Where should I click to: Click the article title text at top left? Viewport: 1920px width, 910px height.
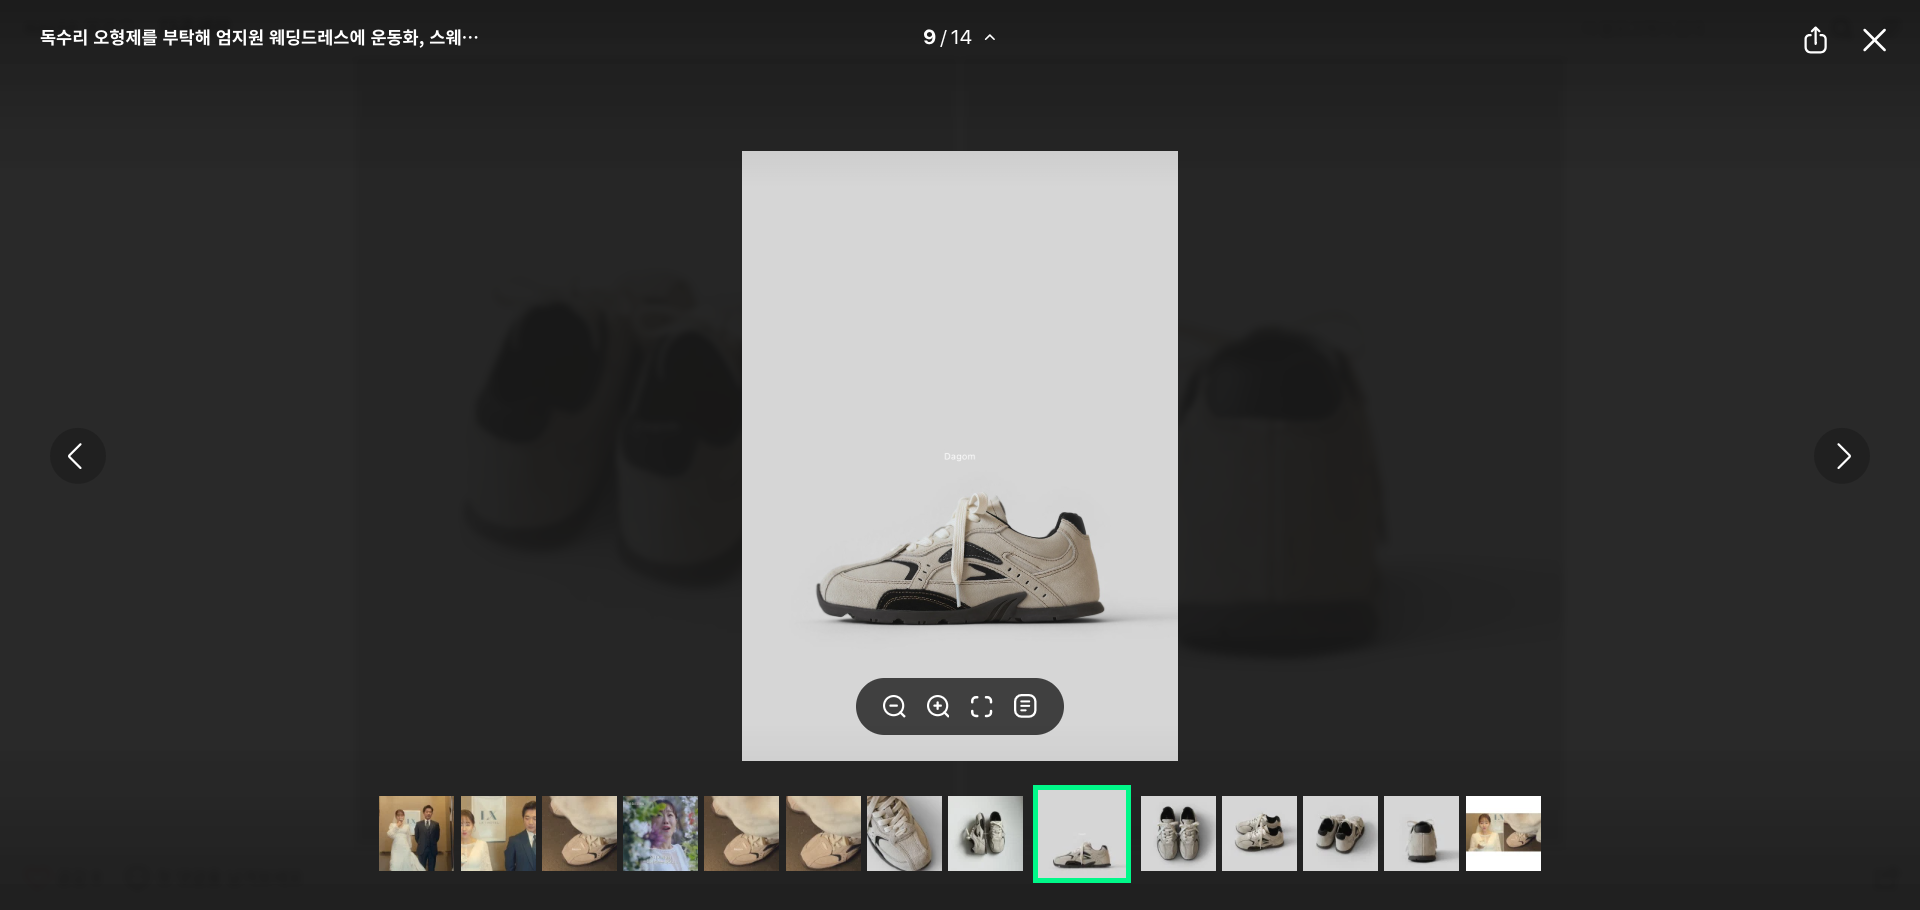coord(259,38)
